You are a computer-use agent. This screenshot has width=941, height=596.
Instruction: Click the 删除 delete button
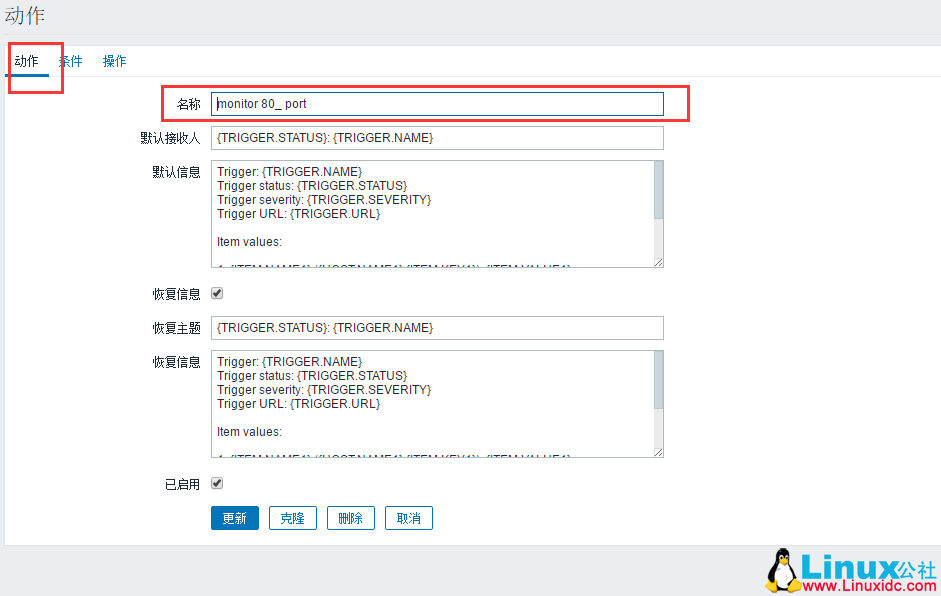(350, 518)
